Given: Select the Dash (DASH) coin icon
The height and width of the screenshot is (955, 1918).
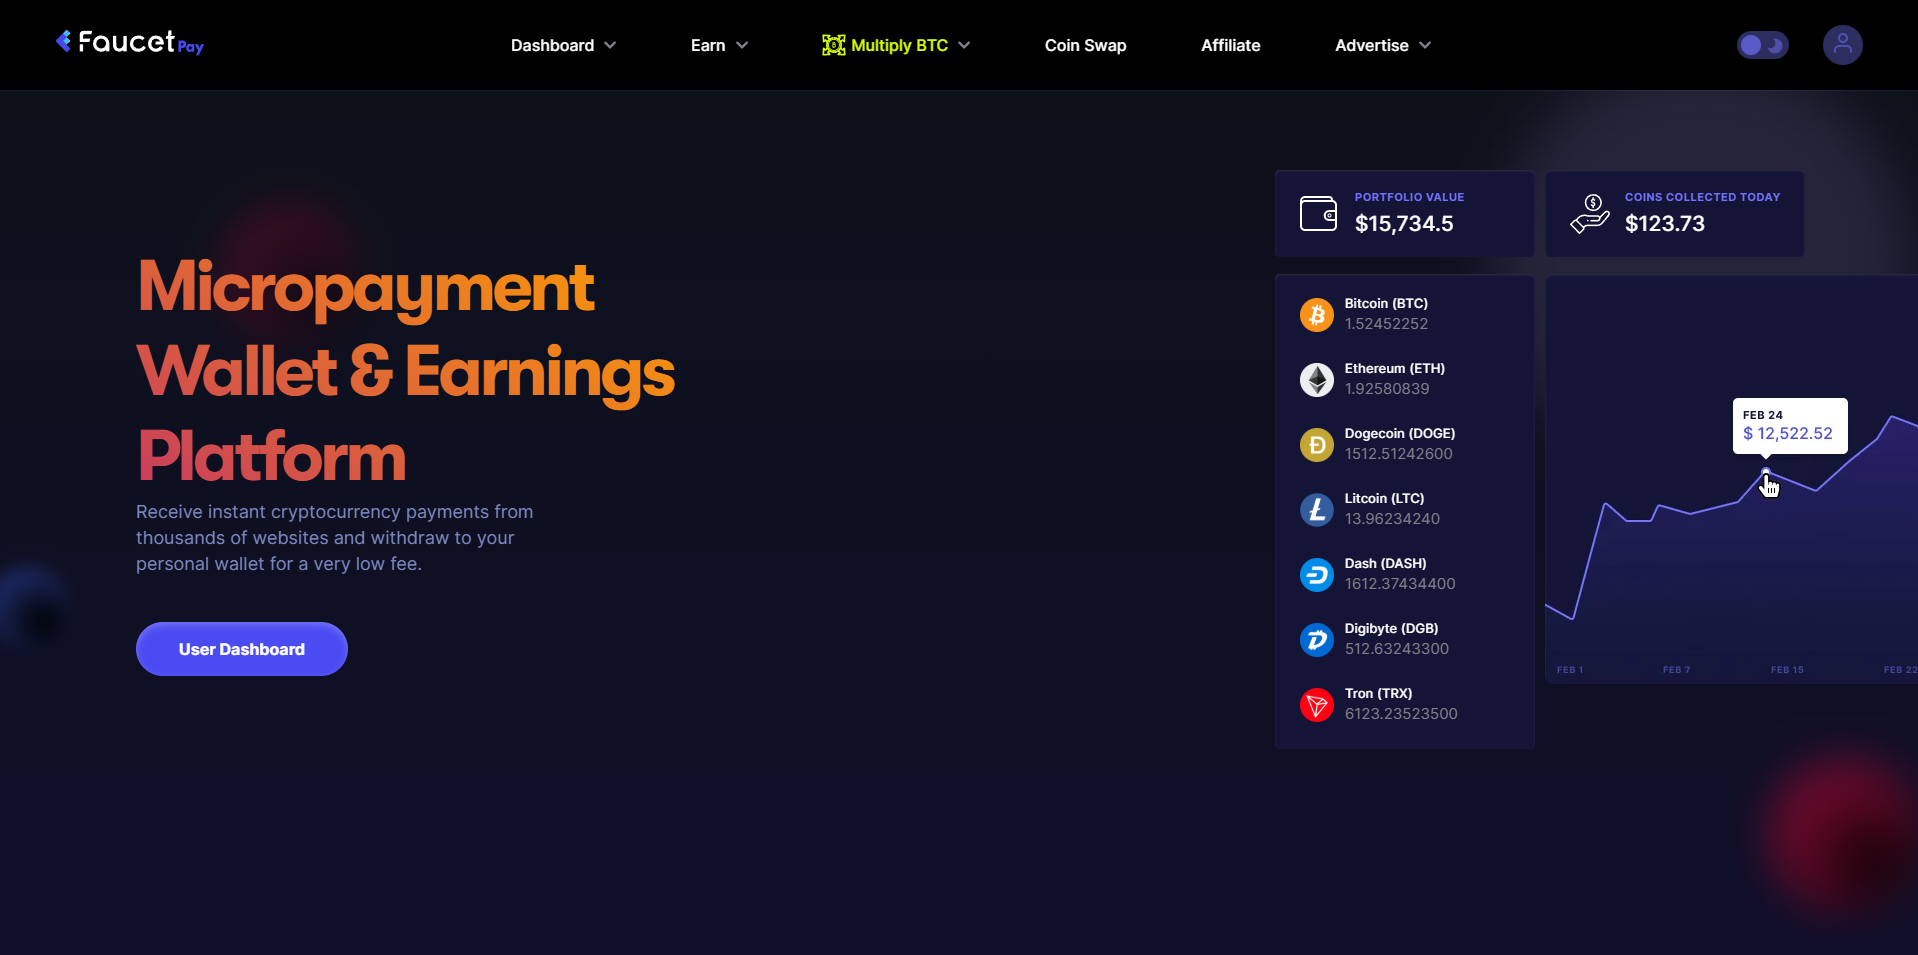Looking at the screenshot, I should point(1316,575).
